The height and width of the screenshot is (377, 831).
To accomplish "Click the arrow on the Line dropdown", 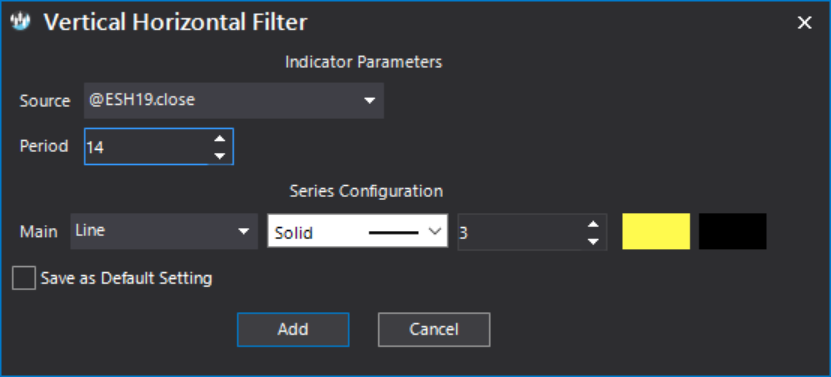I will pyautogui.click(x=243, y=231).
